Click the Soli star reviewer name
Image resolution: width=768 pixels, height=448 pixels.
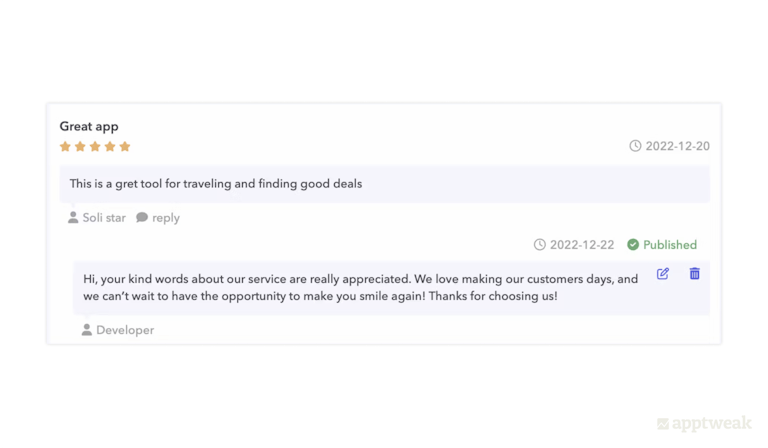104,218
